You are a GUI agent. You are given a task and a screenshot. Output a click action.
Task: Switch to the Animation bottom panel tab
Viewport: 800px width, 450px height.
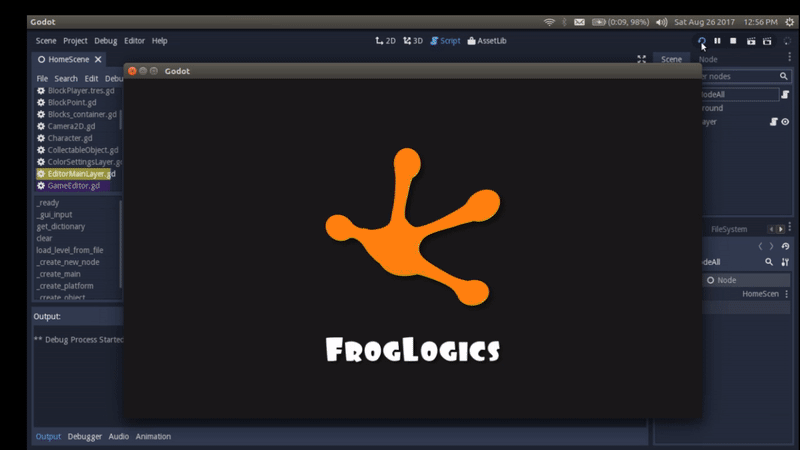click(x=153, y=437)
